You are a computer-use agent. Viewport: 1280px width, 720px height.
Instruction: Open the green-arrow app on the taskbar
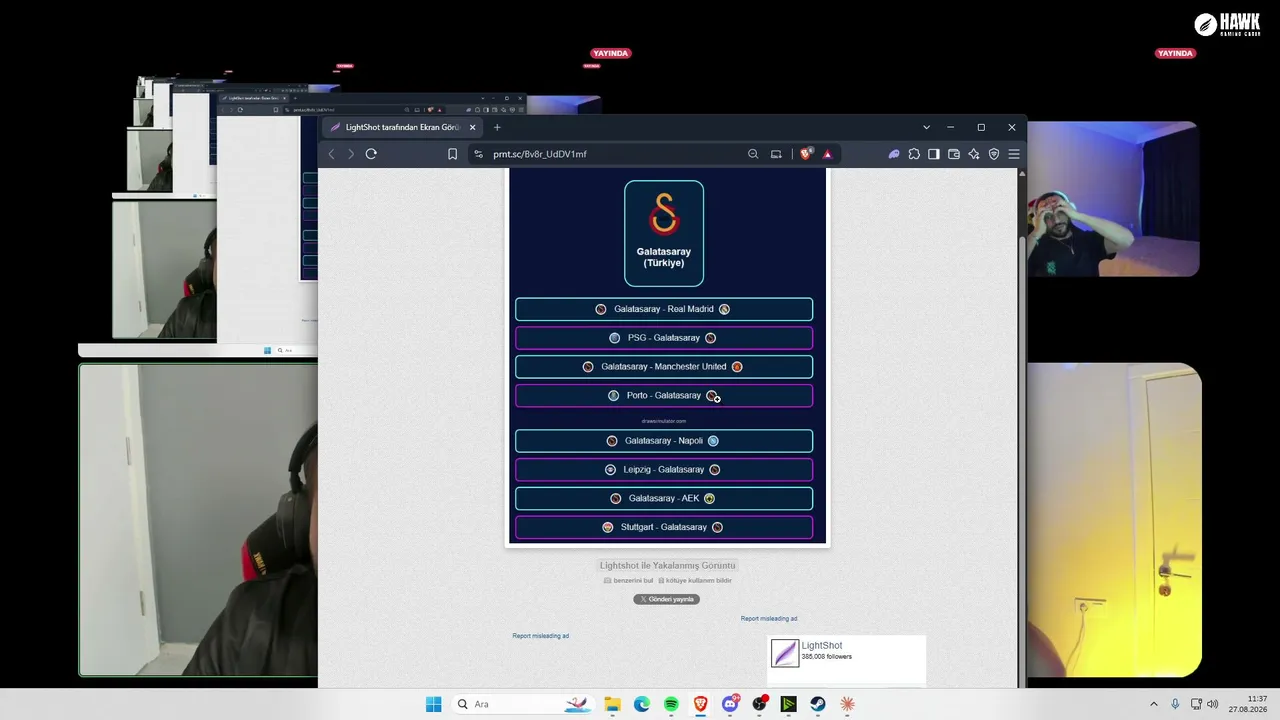pos(789,704)
